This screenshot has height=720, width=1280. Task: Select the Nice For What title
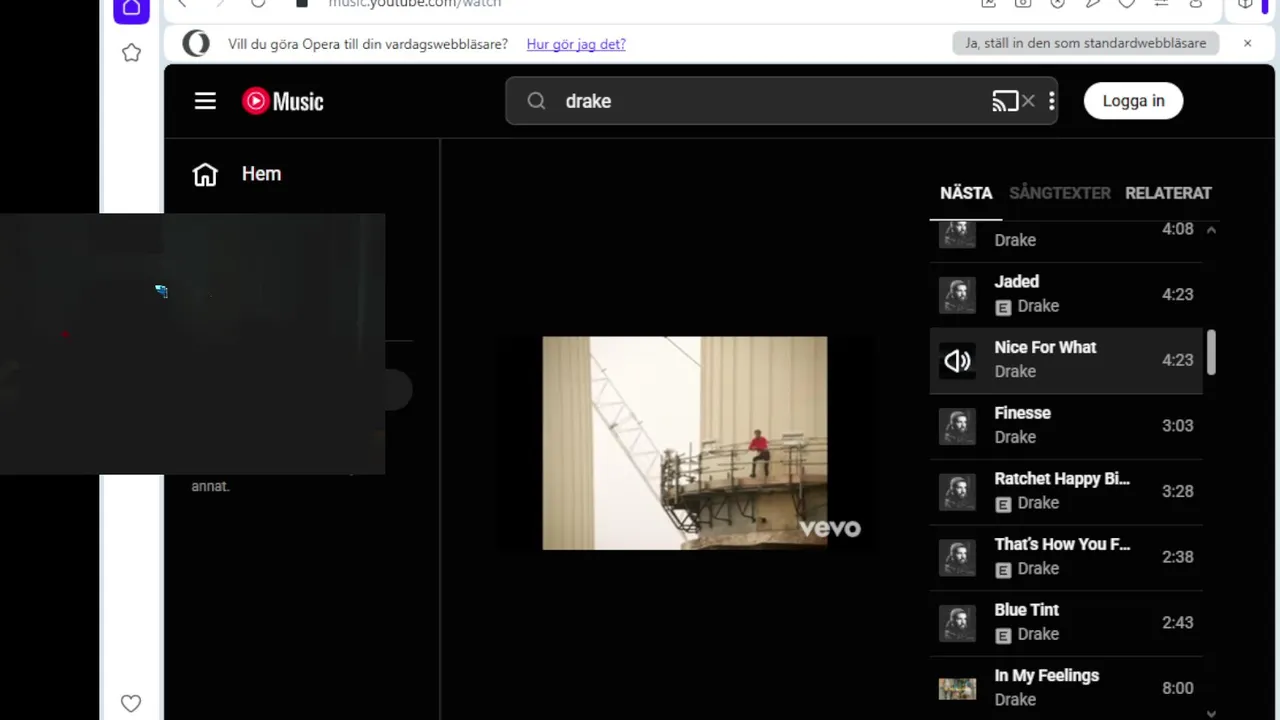pyautogui.click(x=1045, y=347)
